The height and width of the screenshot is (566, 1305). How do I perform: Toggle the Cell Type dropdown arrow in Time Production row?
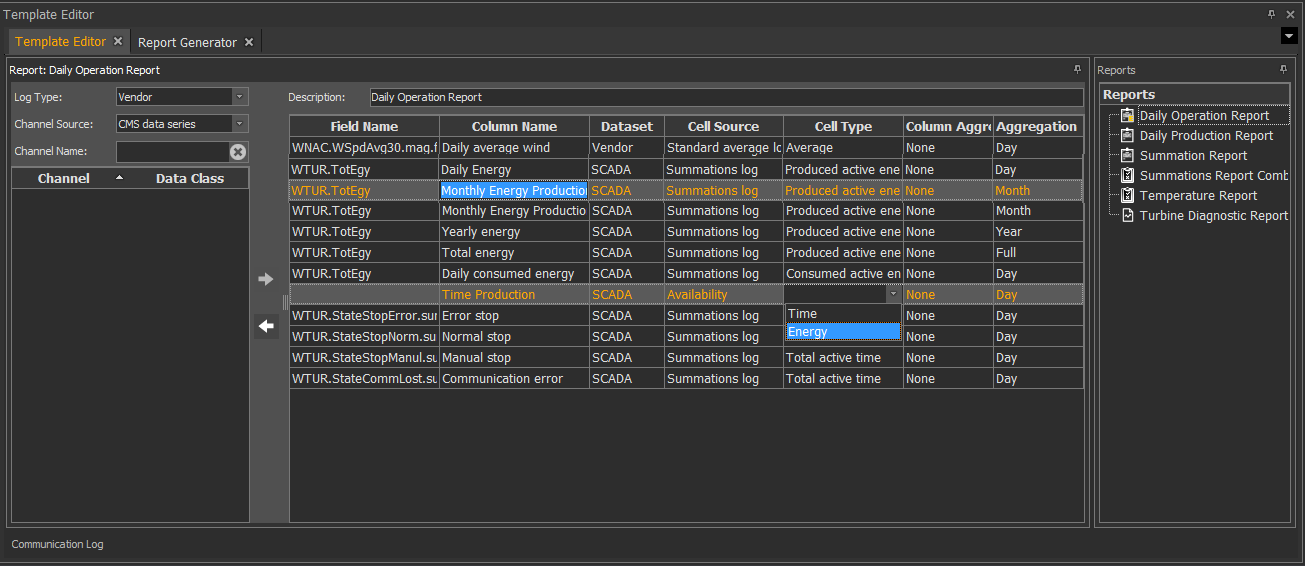(x=892, y=295)
